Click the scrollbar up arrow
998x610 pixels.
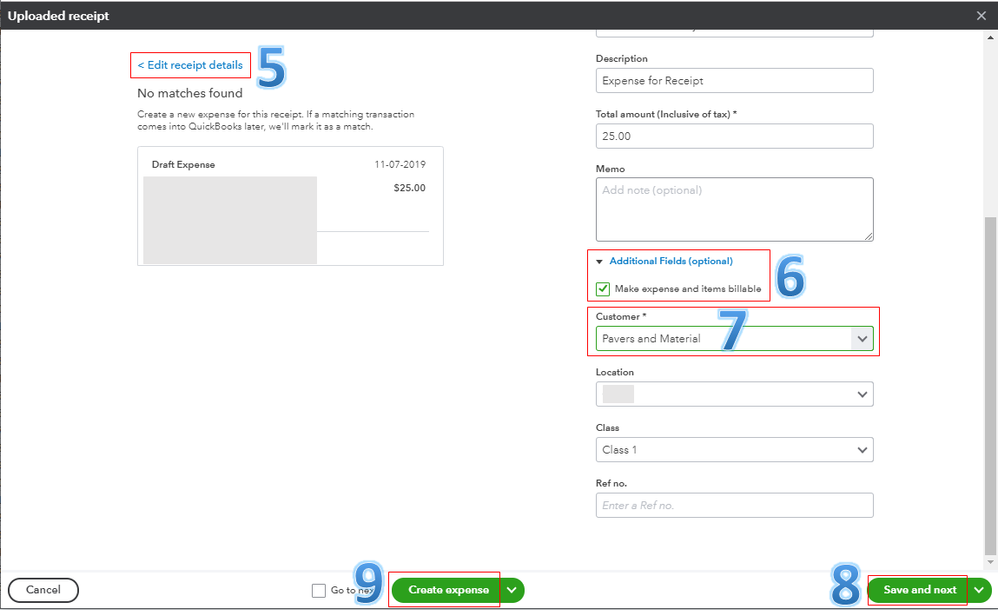[x=990, y=38]
